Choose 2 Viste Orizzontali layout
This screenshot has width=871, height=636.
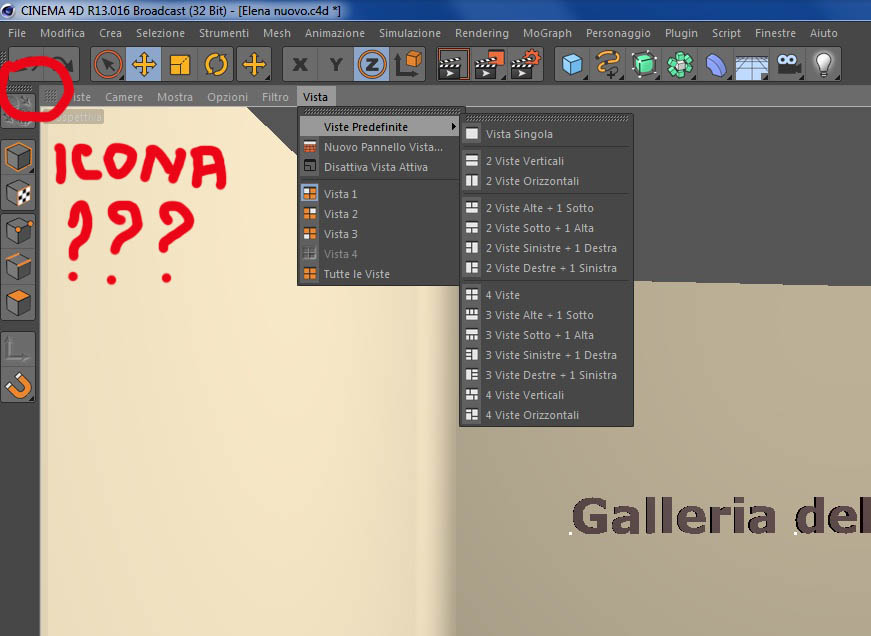pos(547,181)
